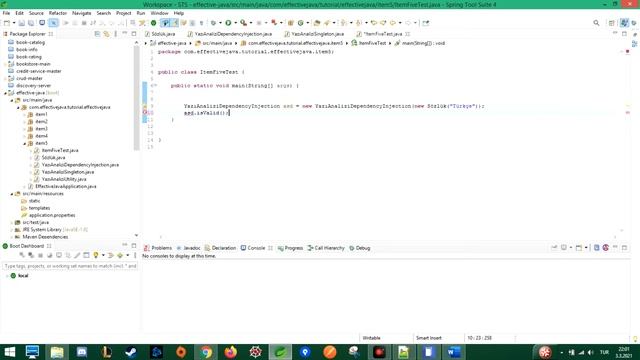Collapse the src/main/java folder
Viewport: 640px width, 360px height.
12,100
